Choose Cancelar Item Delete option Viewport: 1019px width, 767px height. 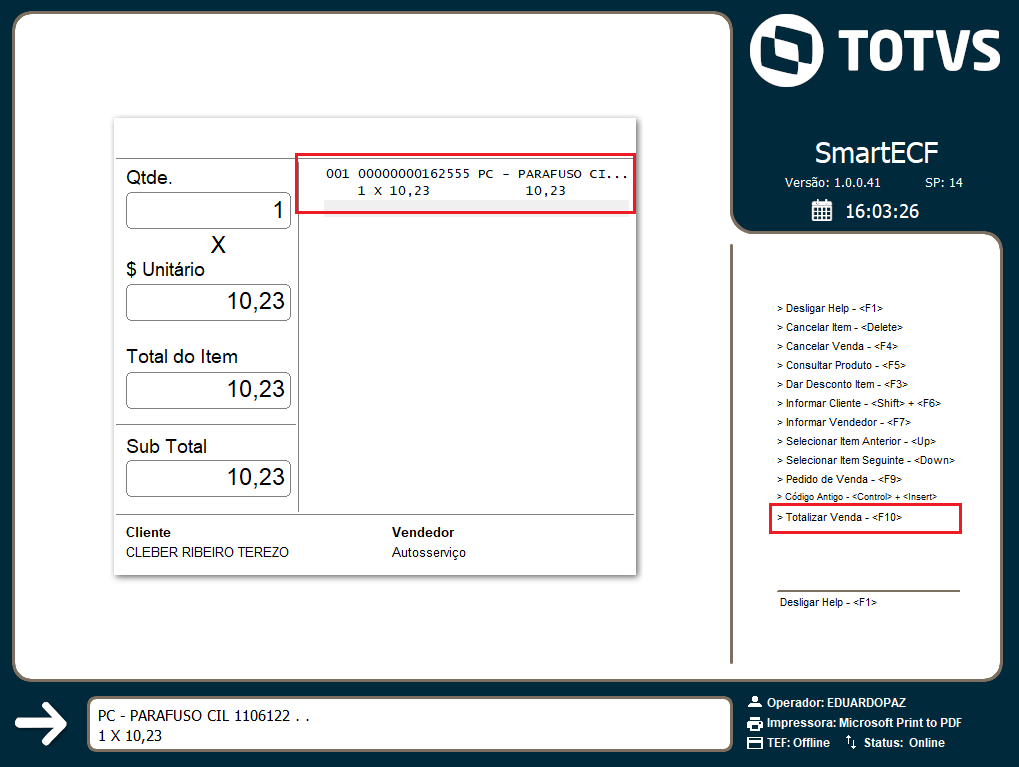point(840,327)
